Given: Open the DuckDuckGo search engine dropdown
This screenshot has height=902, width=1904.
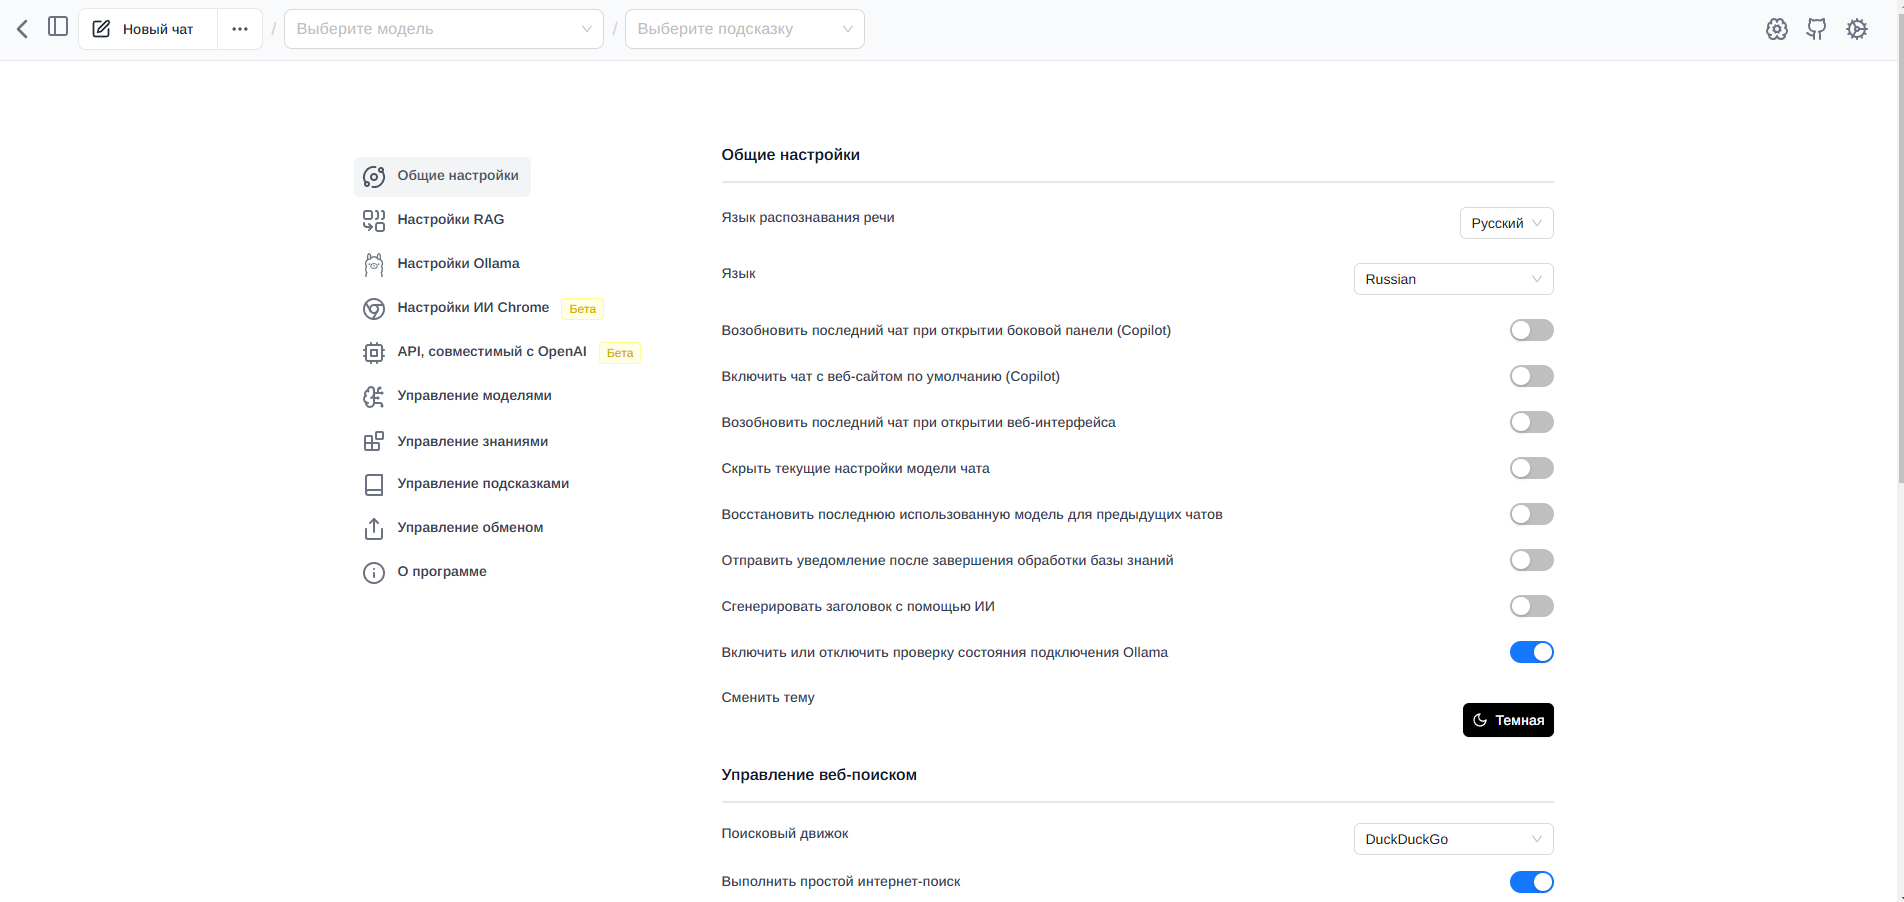Looking at the screenshot, I should click(1453, 839).
